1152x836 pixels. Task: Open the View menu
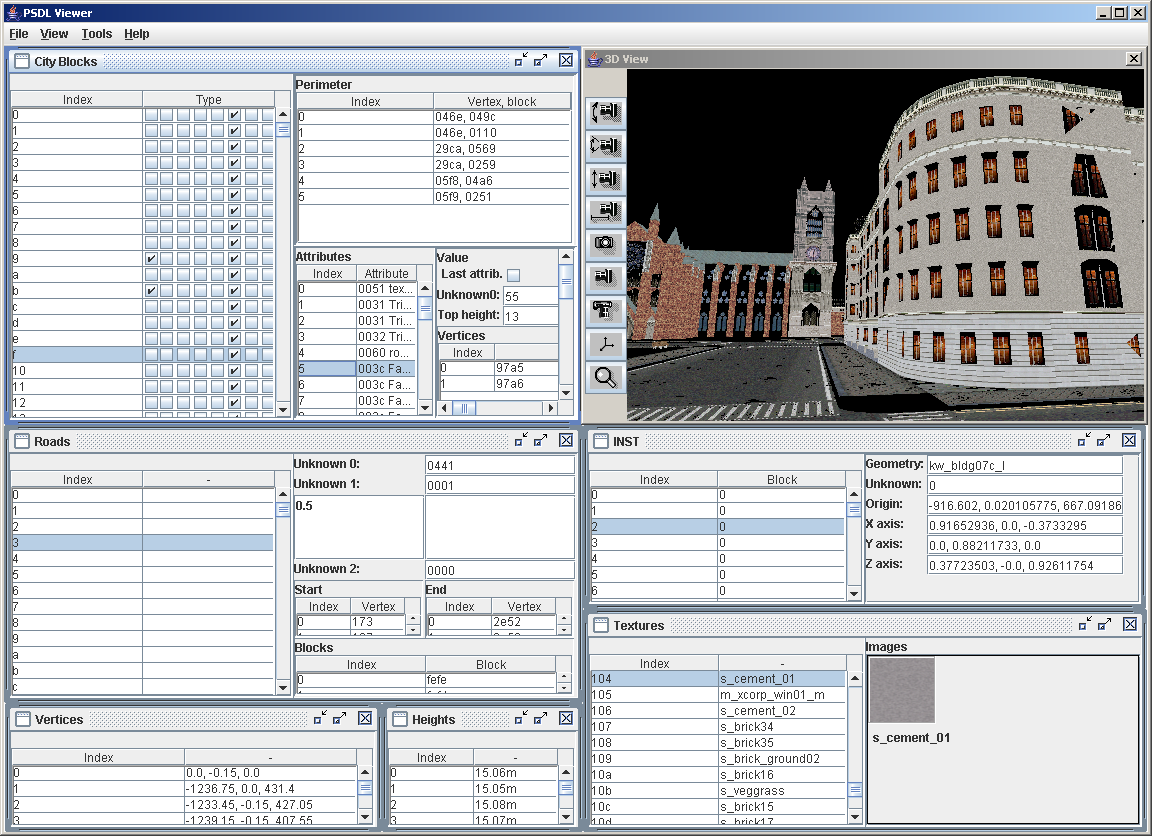(54, 34)
